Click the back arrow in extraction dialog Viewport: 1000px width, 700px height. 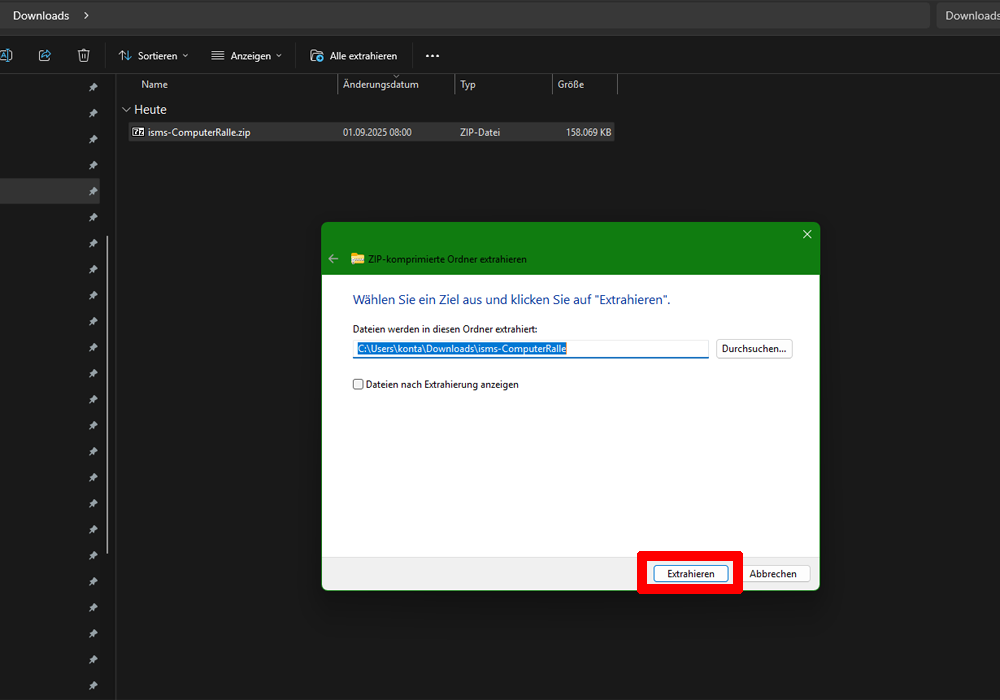(334, 259)
